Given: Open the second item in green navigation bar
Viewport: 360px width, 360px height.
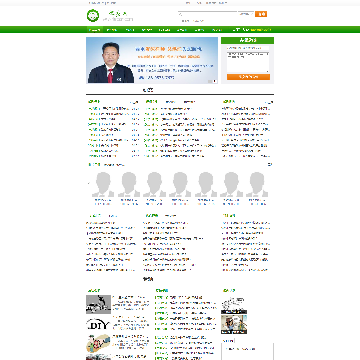Looking at the screenshot, I should 112,30.
